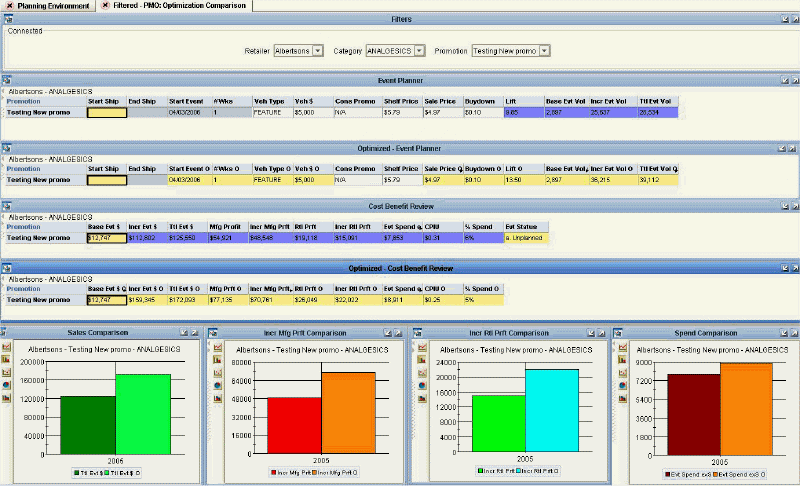Viewport: 800px width, 486px height.
Task: Click the 'a. Unplanned' event status cell
Action: click(526, 238)
